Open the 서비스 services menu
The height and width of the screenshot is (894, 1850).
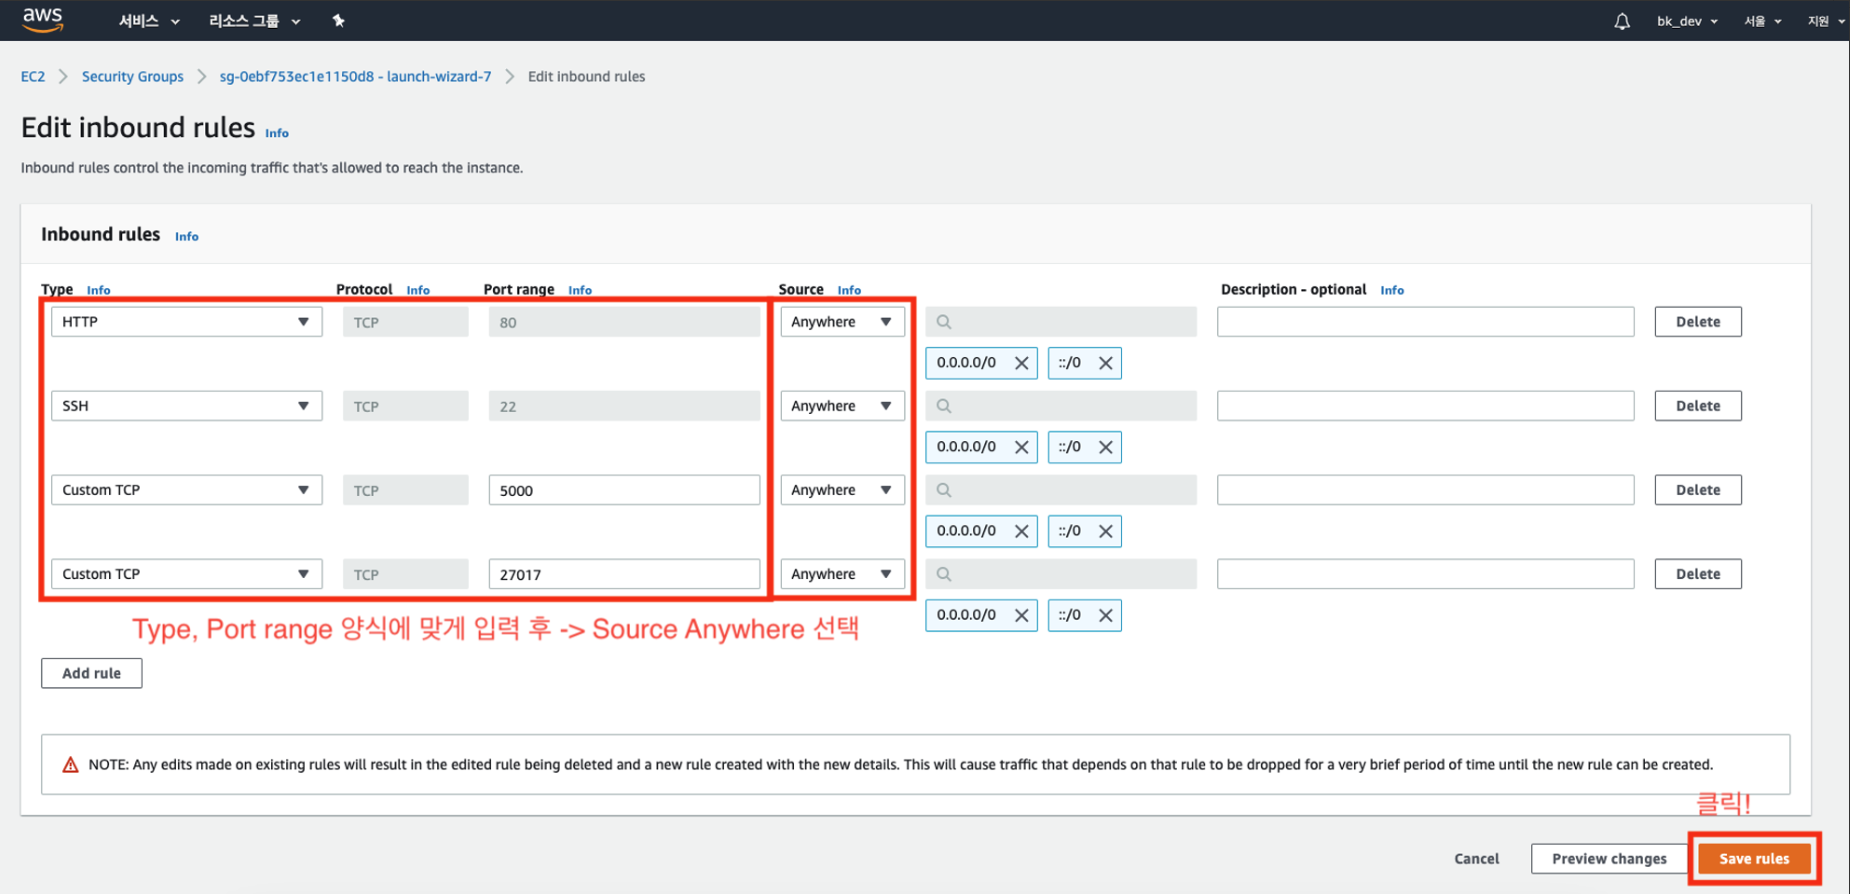[x=149, y=21]
